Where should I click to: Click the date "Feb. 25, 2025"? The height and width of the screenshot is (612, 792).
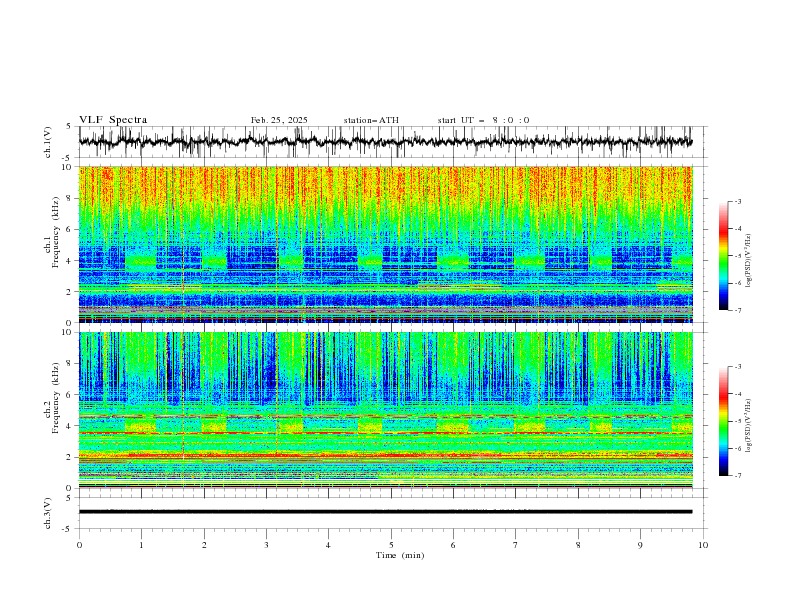coord(279,120)
